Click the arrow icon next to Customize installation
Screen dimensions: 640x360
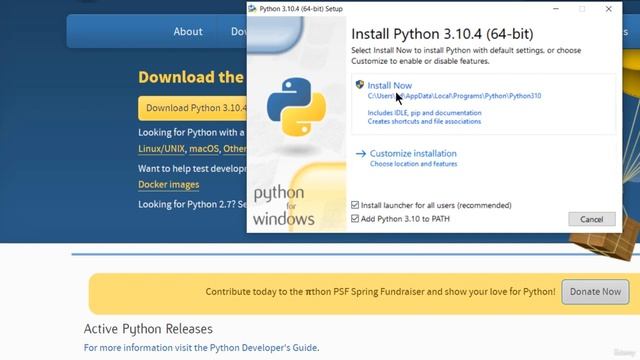pos(360,154)
